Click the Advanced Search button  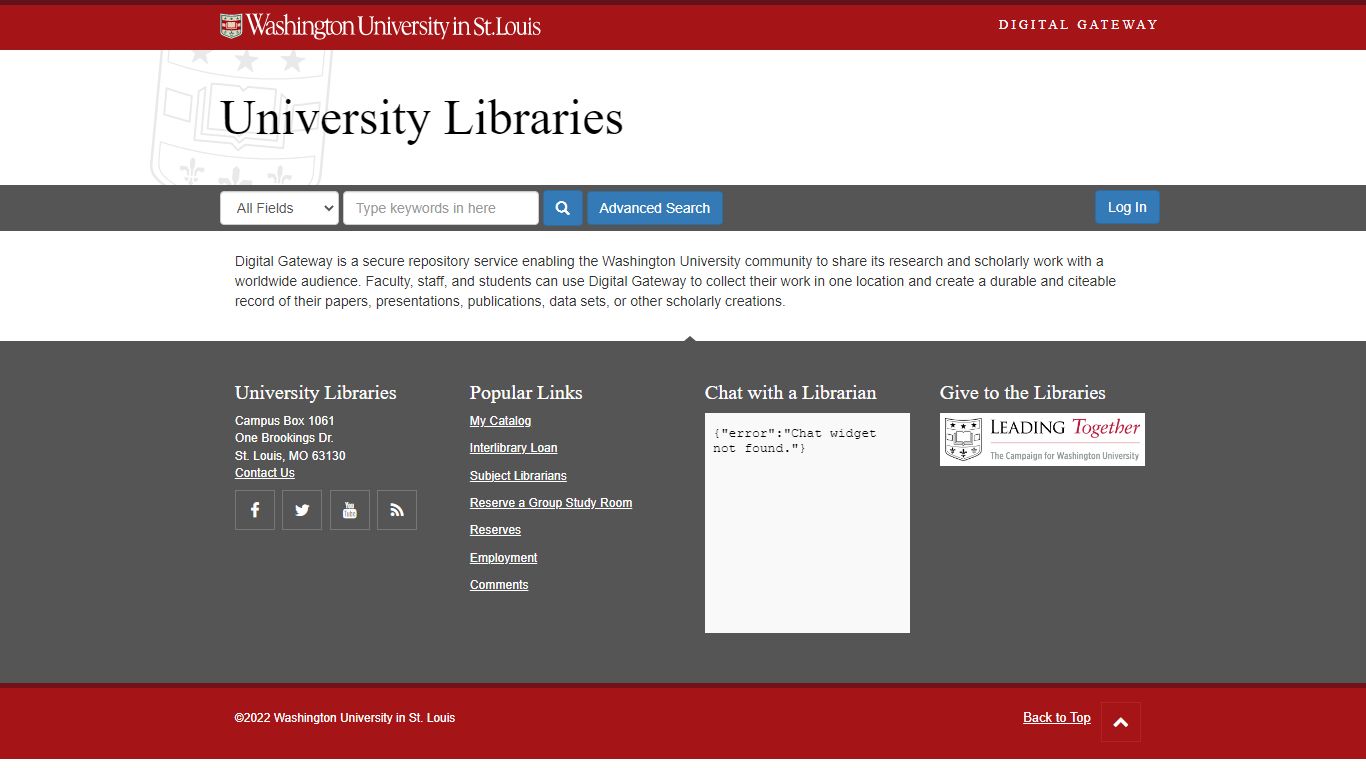point(654,208)
